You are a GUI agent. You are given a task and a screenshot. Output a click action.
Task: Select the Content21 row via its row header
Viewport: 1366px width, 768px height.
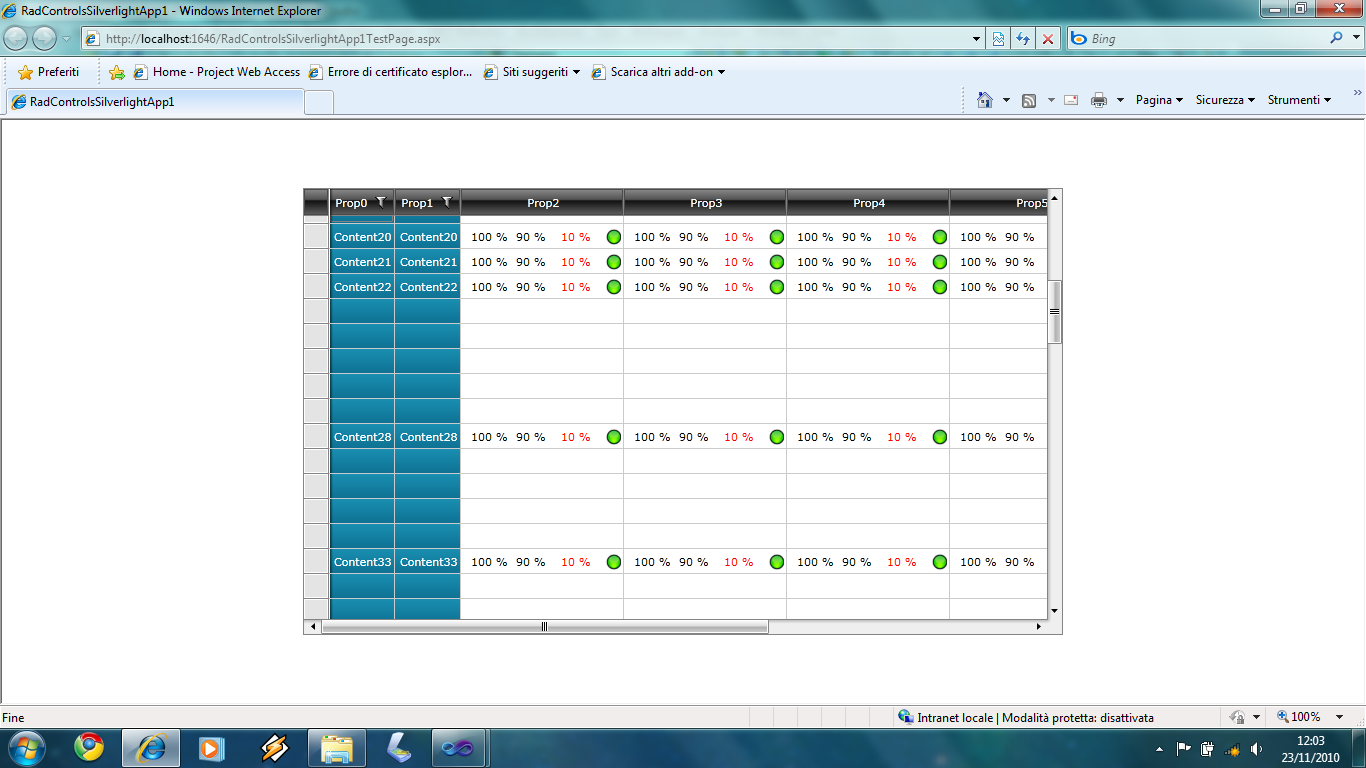click(x=316, y=262)
